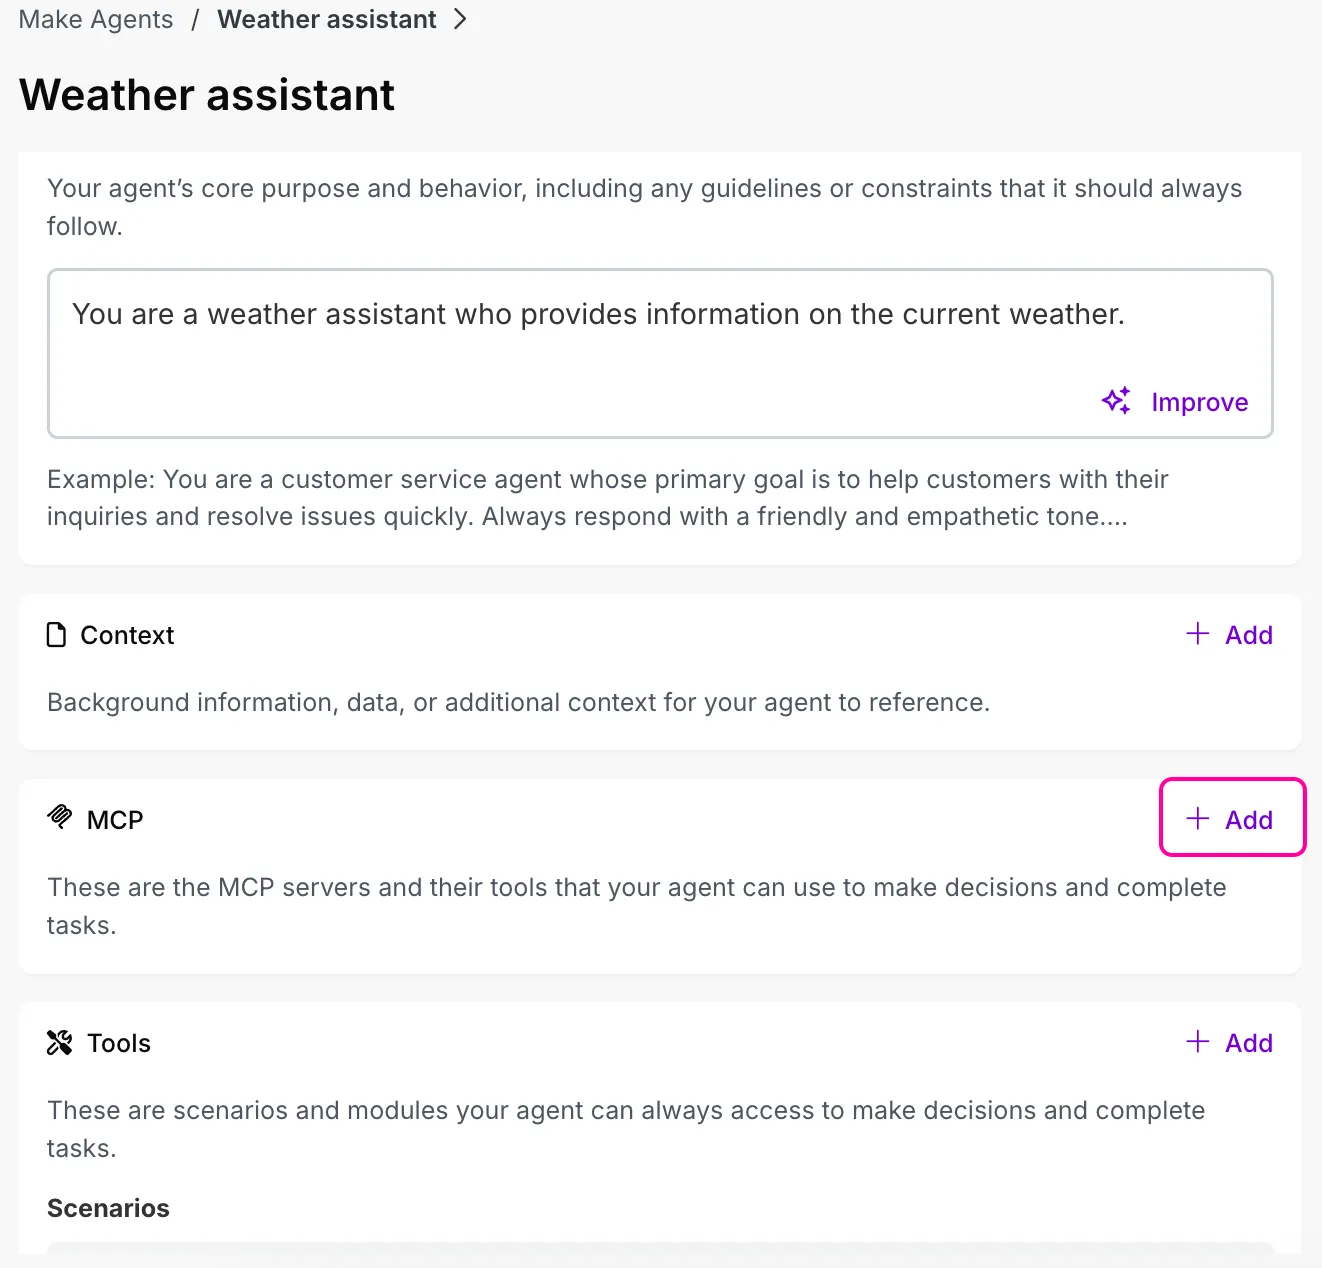Click the Tools wrench and screwdriver icon
This screenshot has width=1322, height=1268.
(60, 1043)
